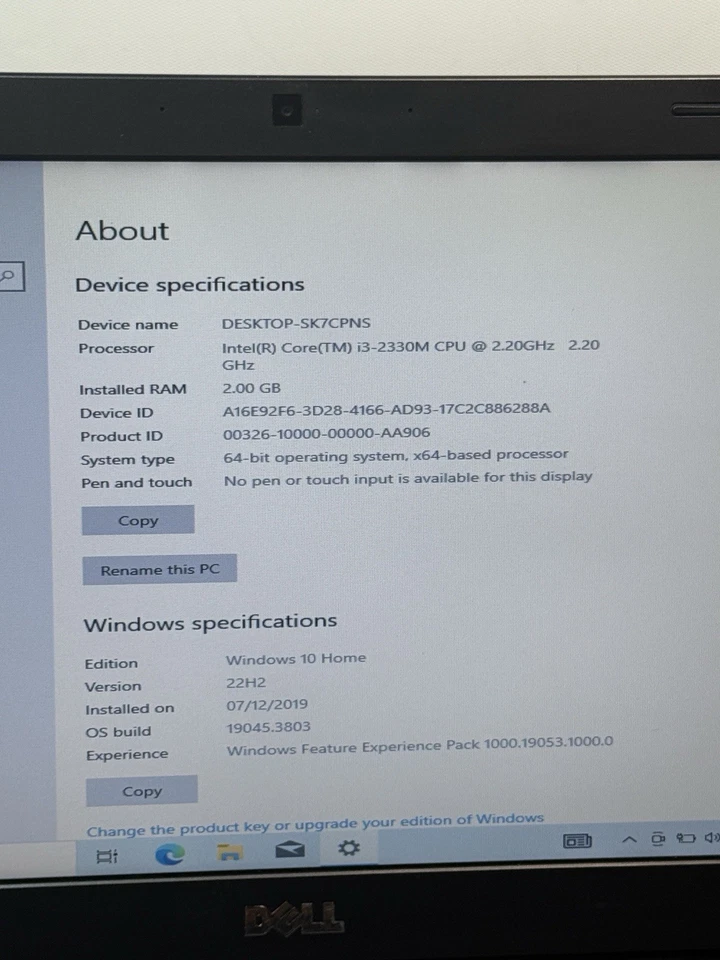
Task: Click the version value 22H2
Action: (246, 683)
